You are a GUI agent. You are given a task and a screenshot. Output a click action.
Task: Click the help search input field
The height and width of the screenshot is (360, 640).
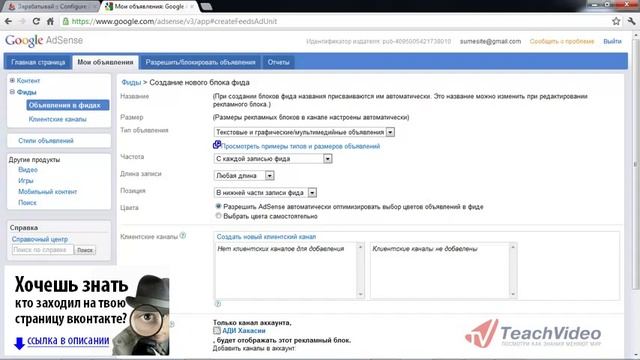click(x=43, y=250)
